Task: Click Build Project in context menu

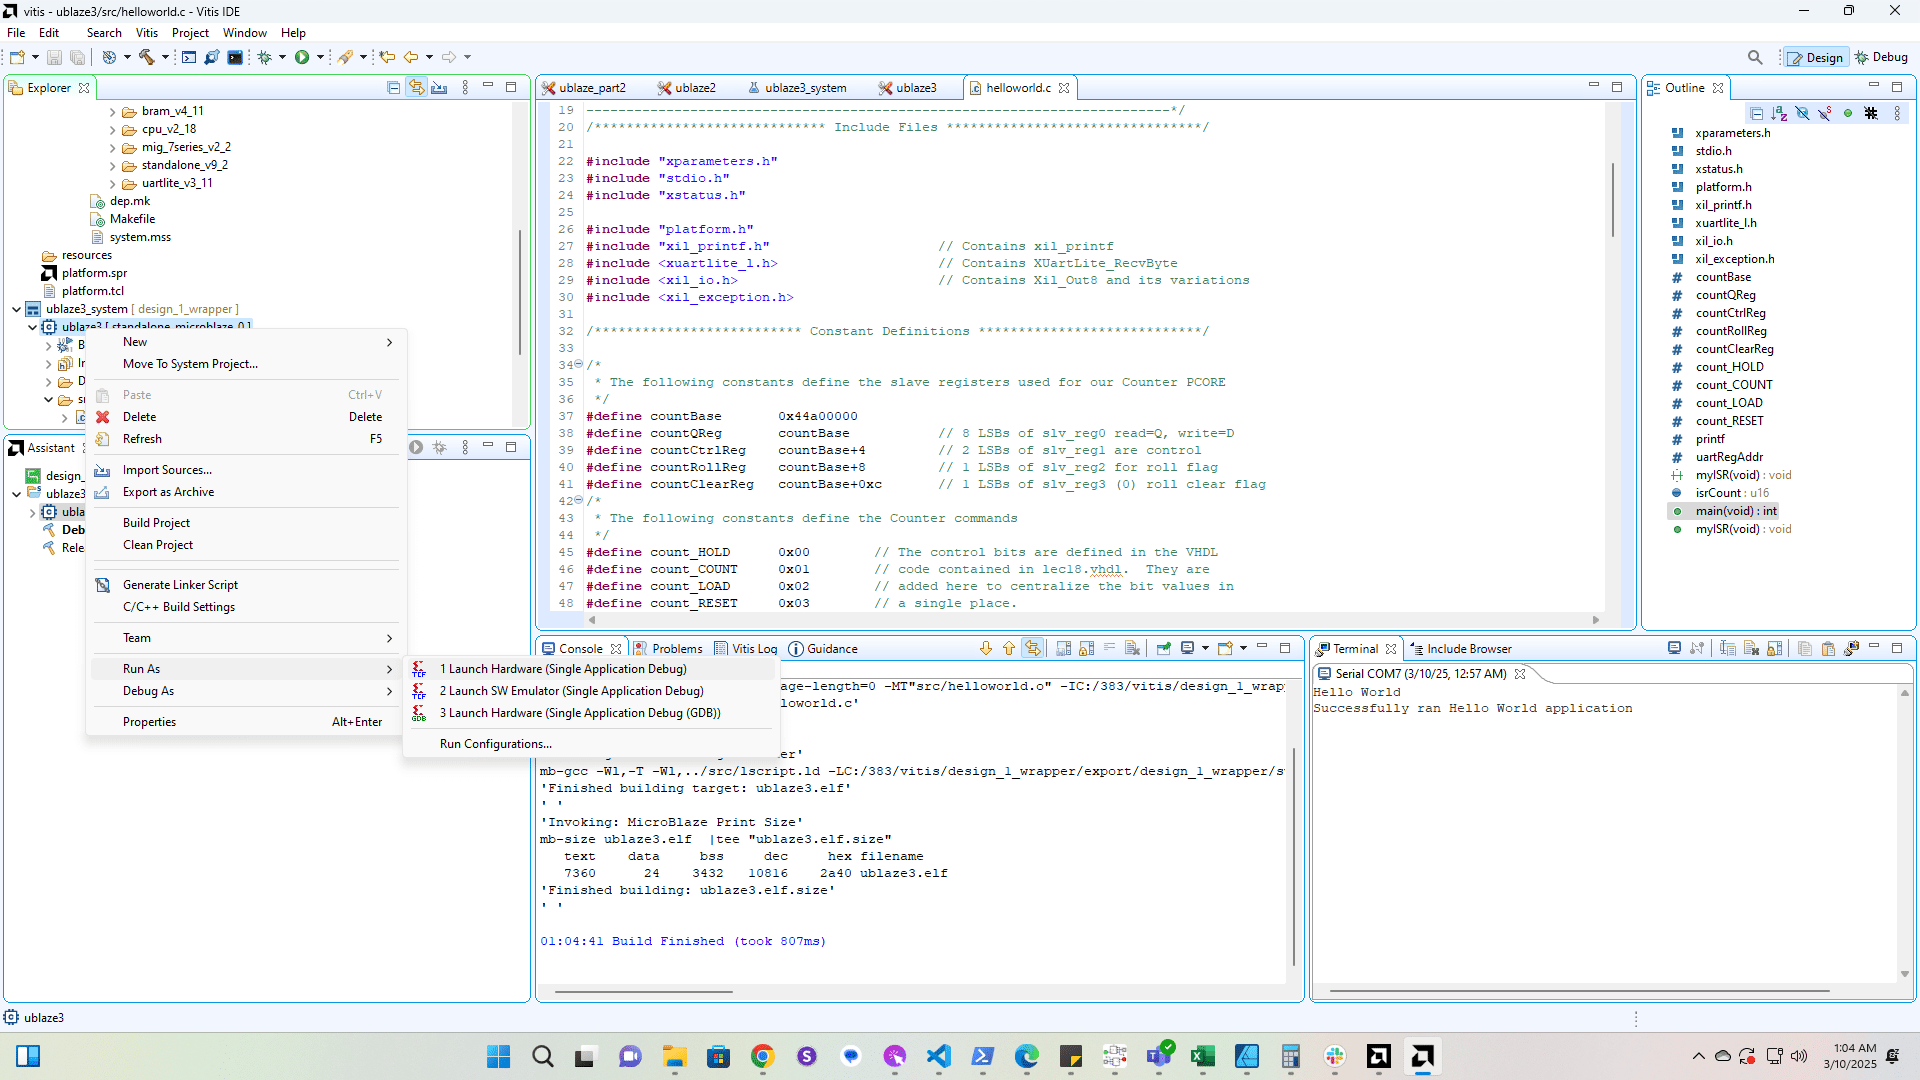Action: coord(156,523)
